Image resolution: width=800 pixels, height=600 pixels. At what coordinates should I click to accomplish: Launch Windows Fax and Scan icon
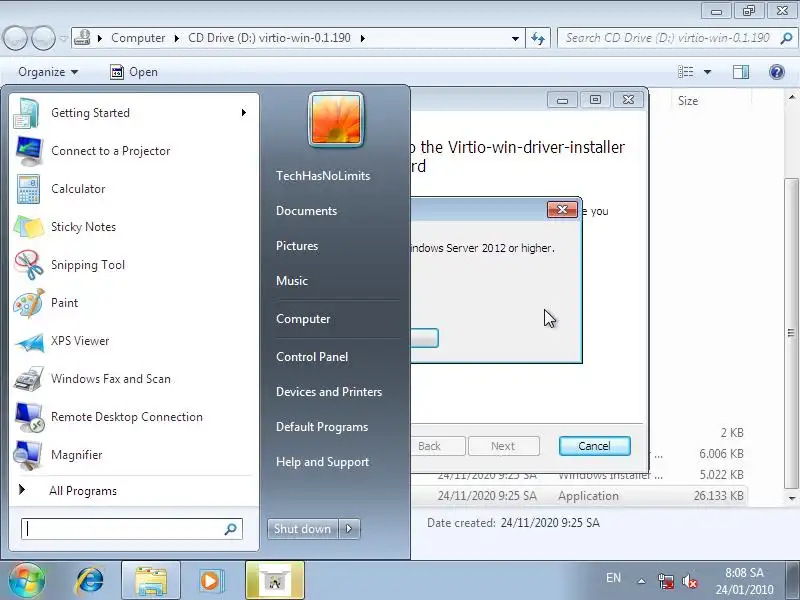tap(29, 379)
